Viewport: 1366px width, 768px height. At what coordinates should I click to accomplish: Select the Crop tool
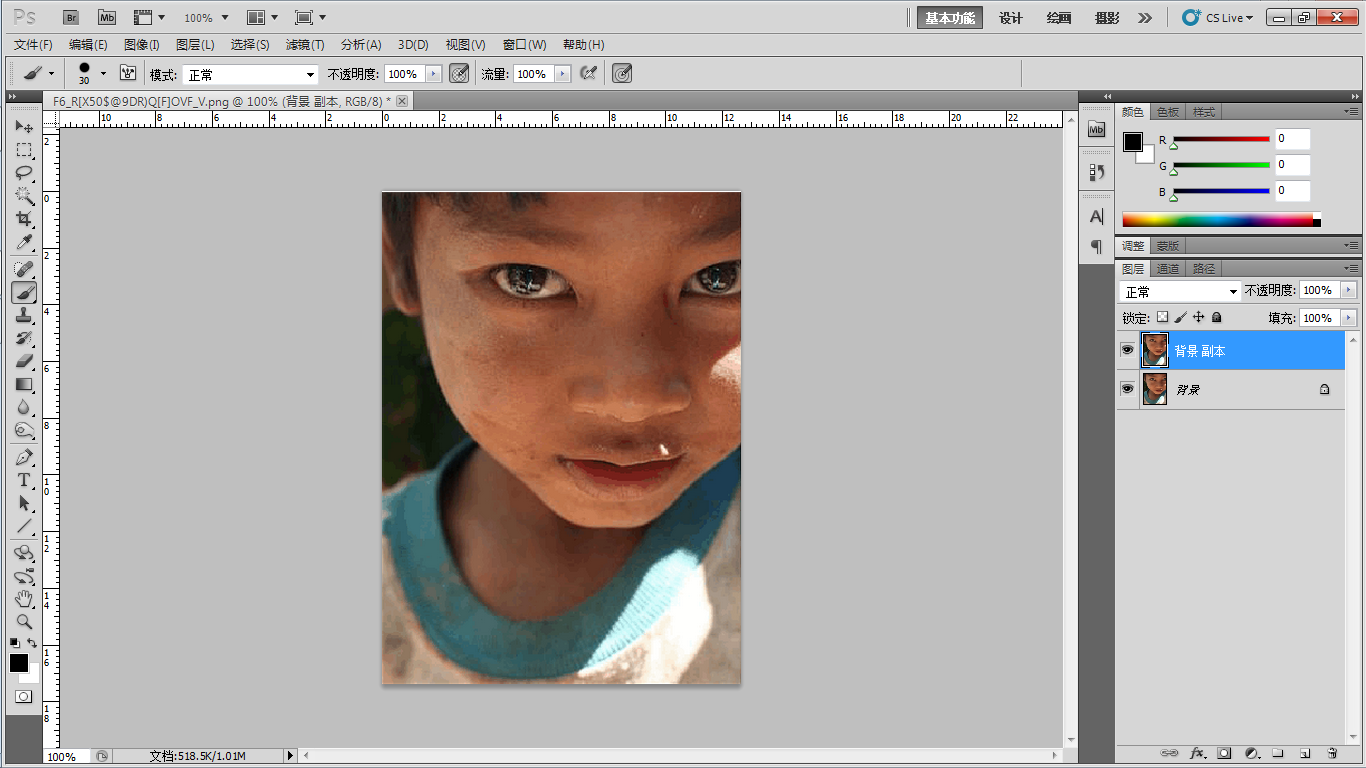[x=24, y=219]
